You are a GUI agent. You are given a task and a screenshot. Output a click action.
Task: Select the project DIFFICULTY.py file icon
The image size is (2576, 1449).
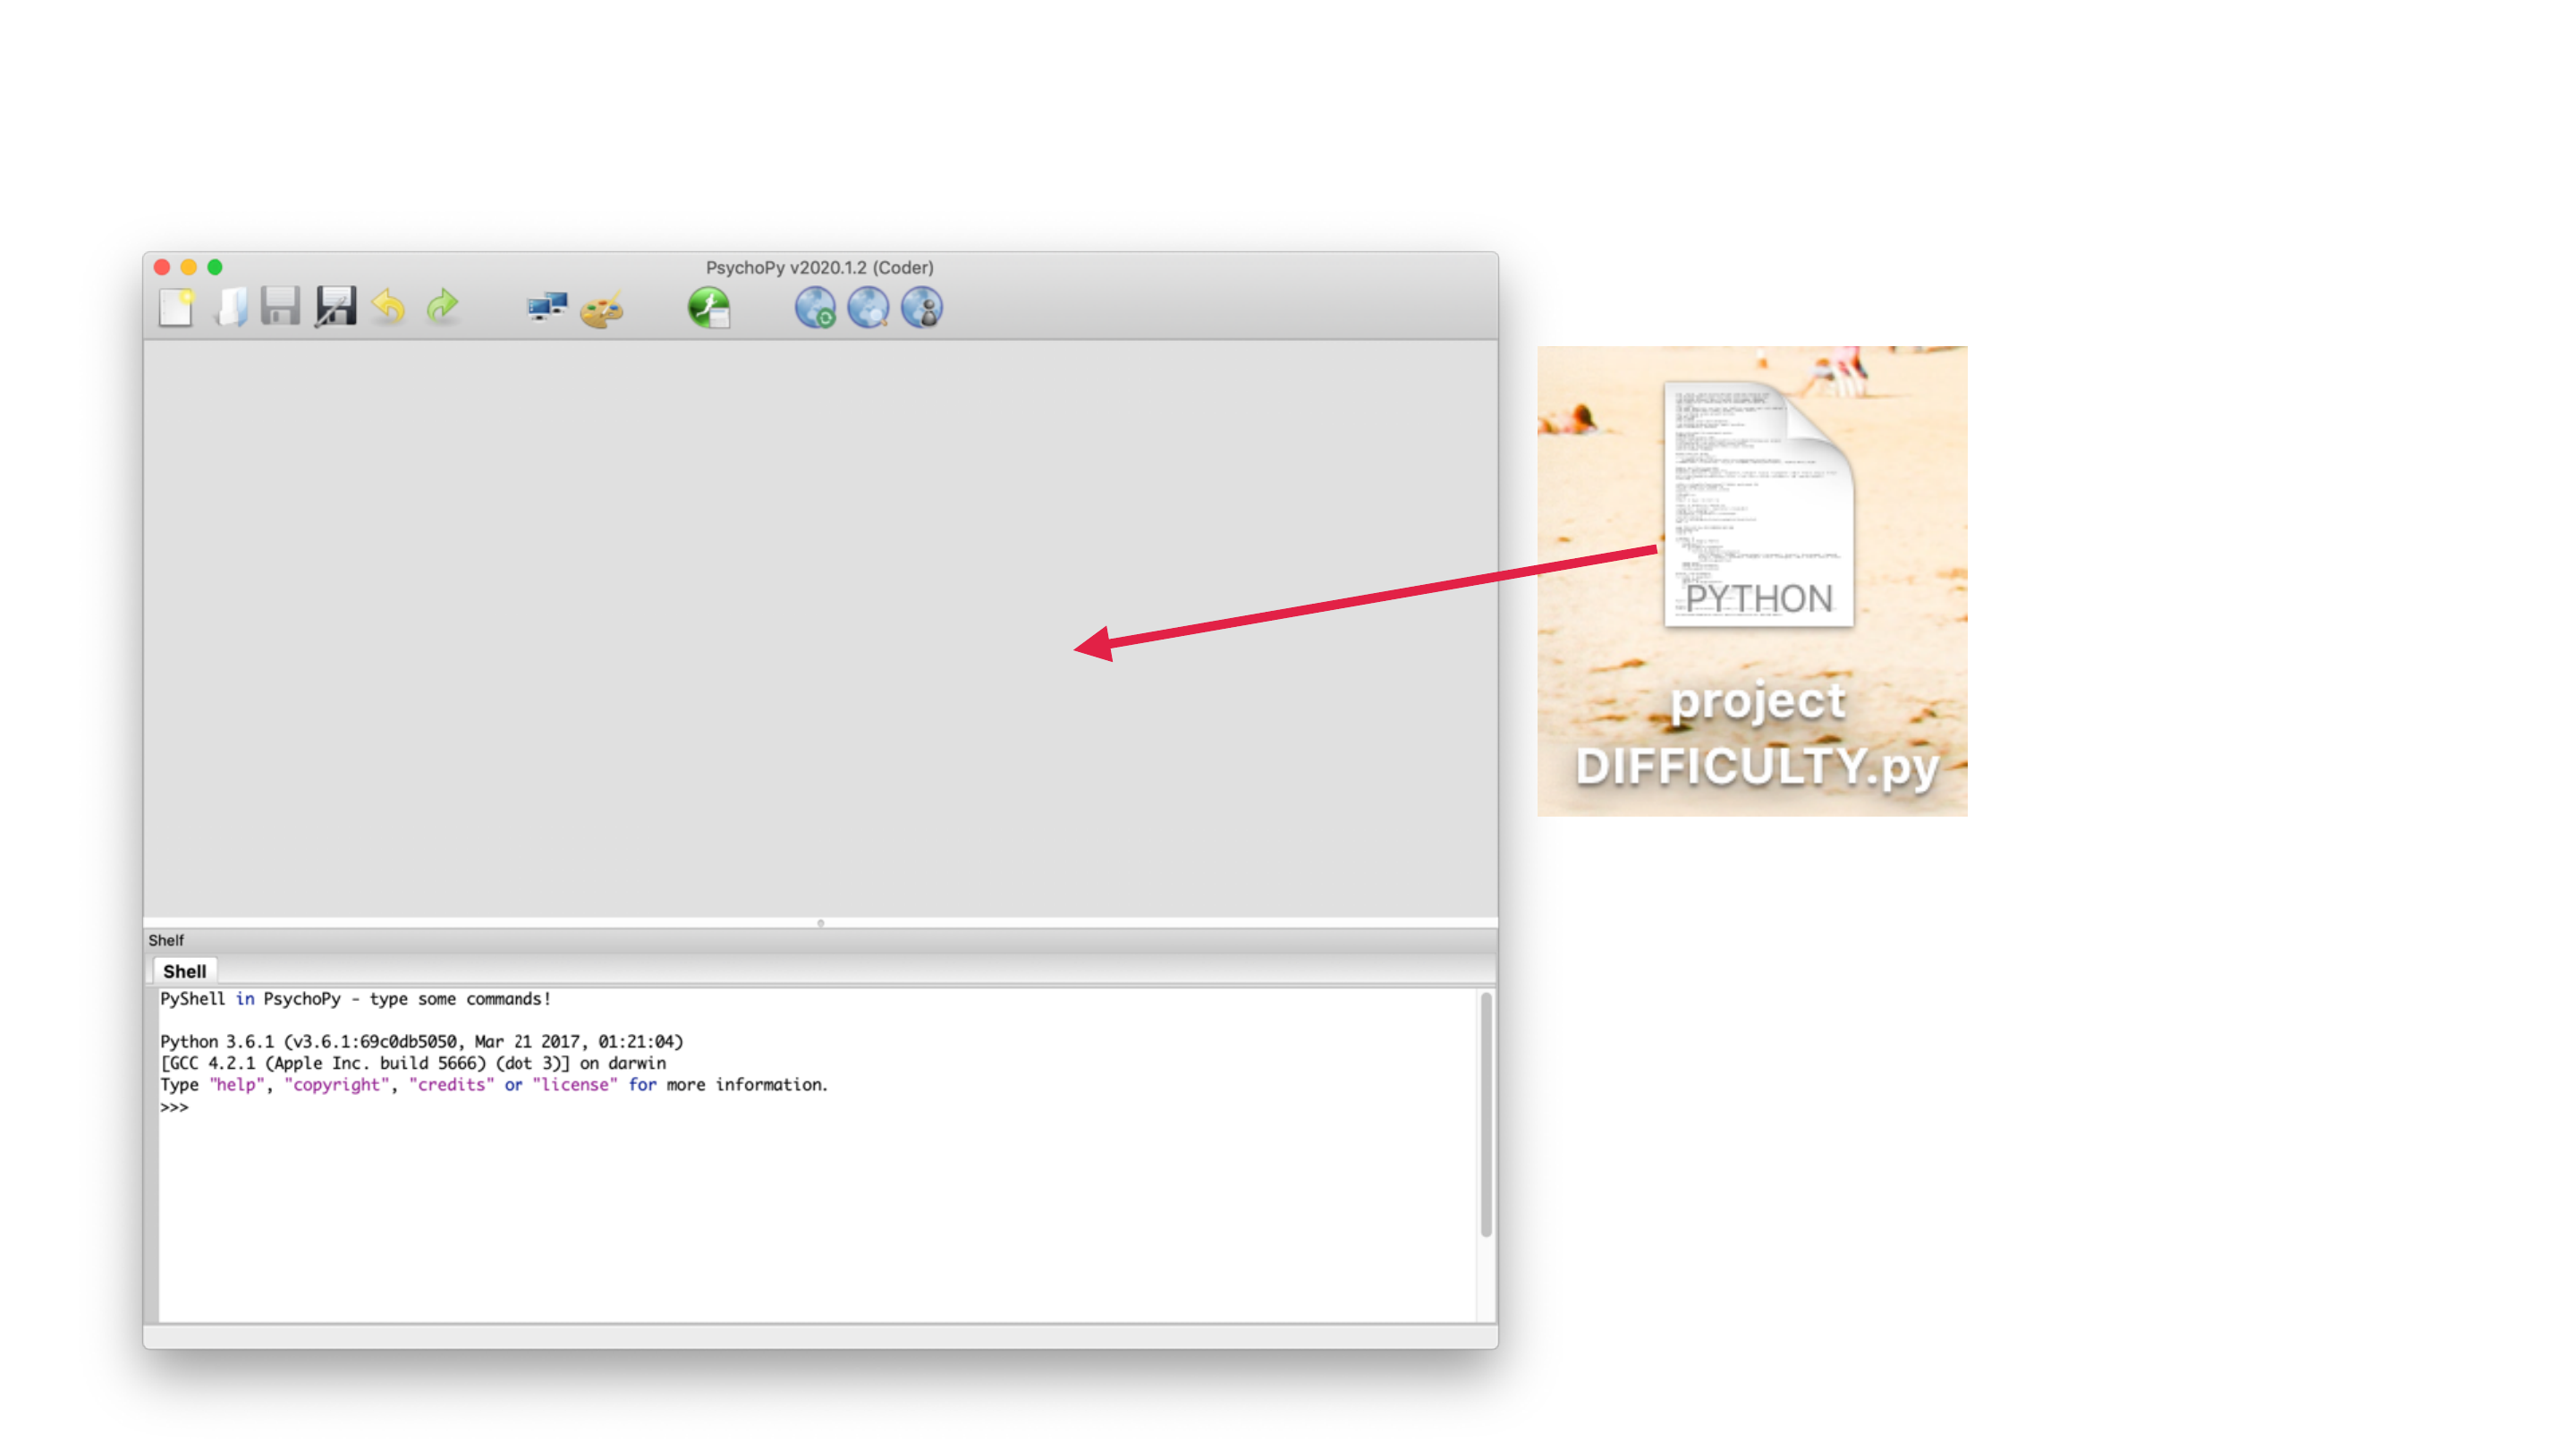1757,505
